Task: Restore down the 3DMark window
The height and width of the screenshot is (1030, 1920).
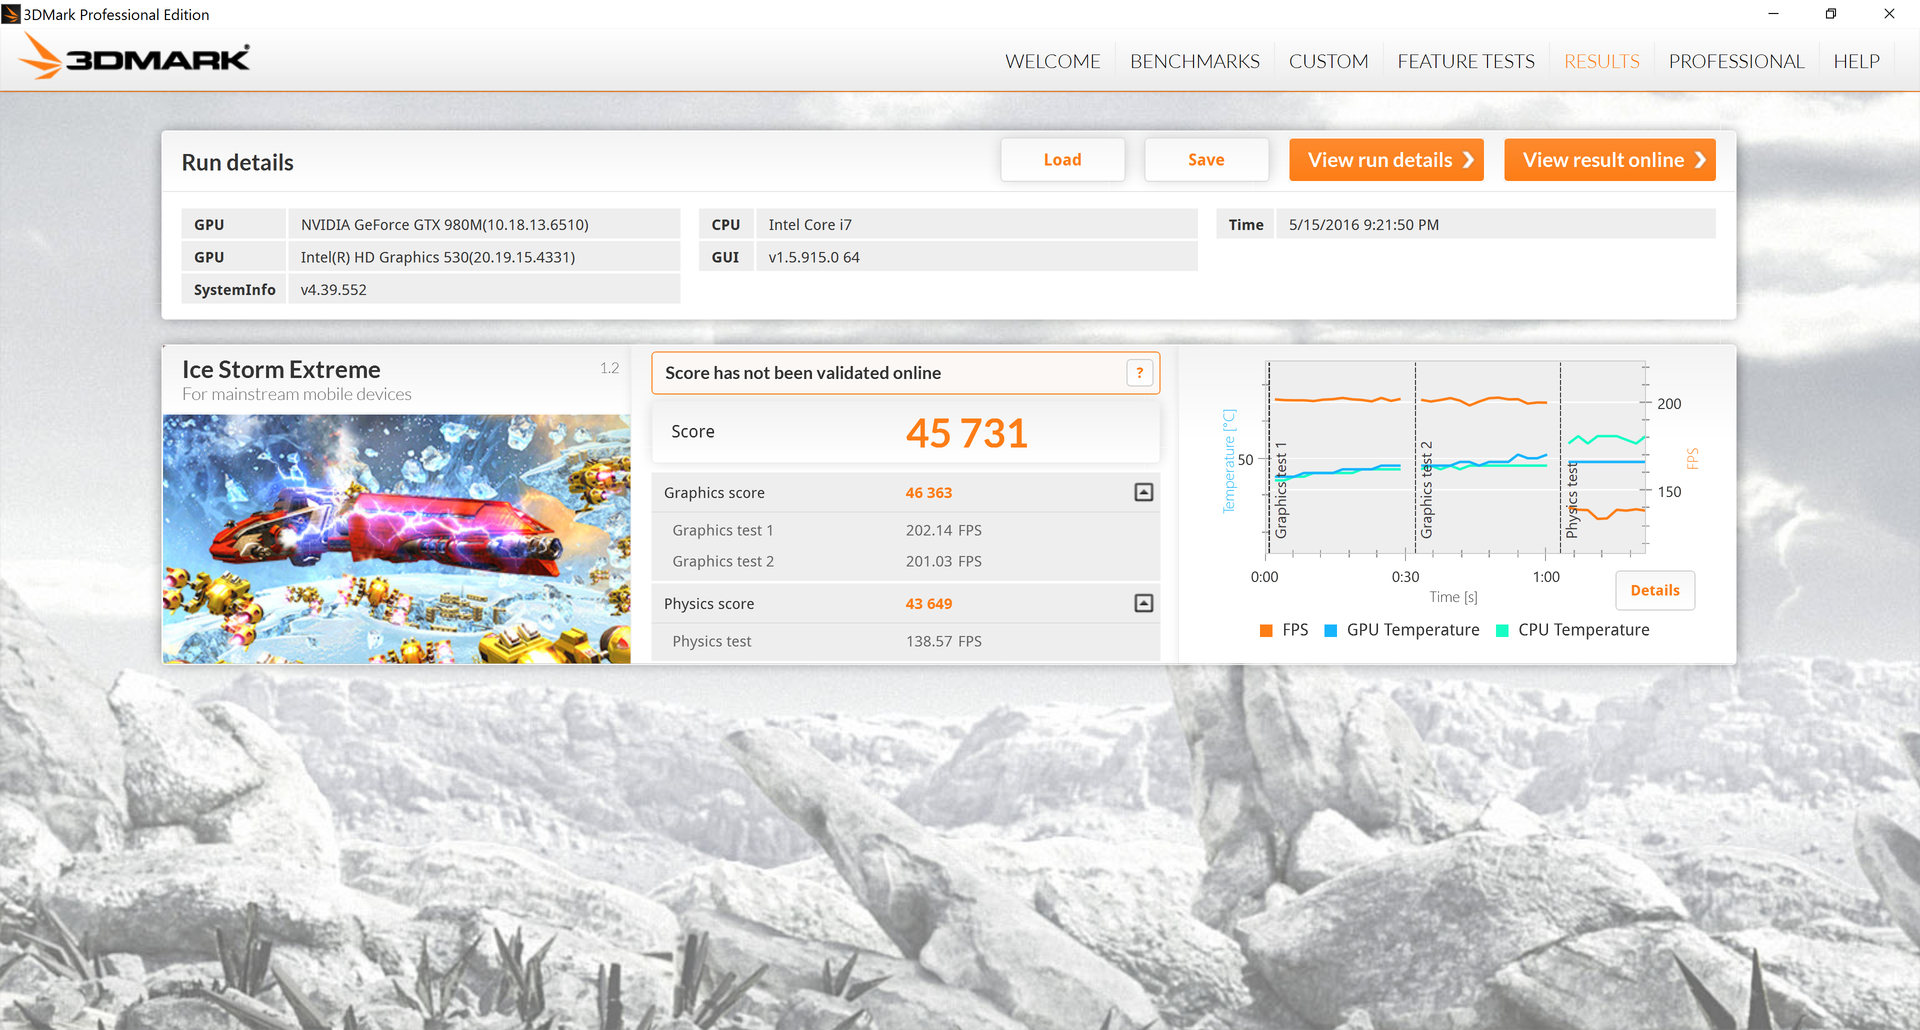Action: 1831,14
